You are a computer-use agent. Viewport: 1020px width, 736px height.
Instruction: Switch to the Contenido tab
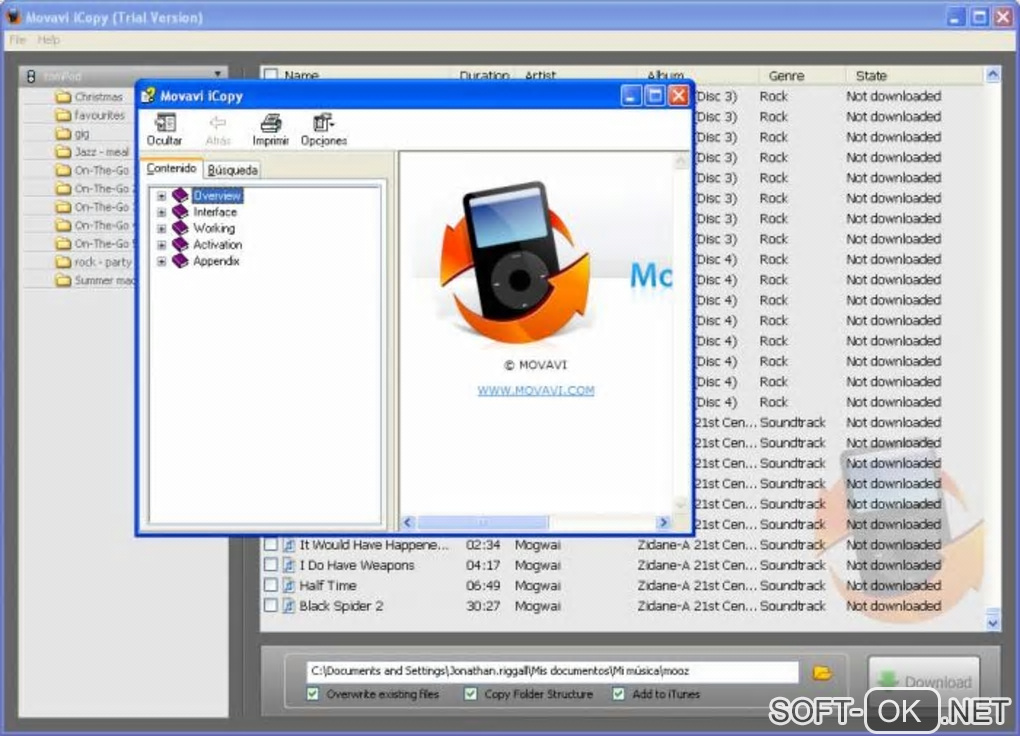point(171,169)
